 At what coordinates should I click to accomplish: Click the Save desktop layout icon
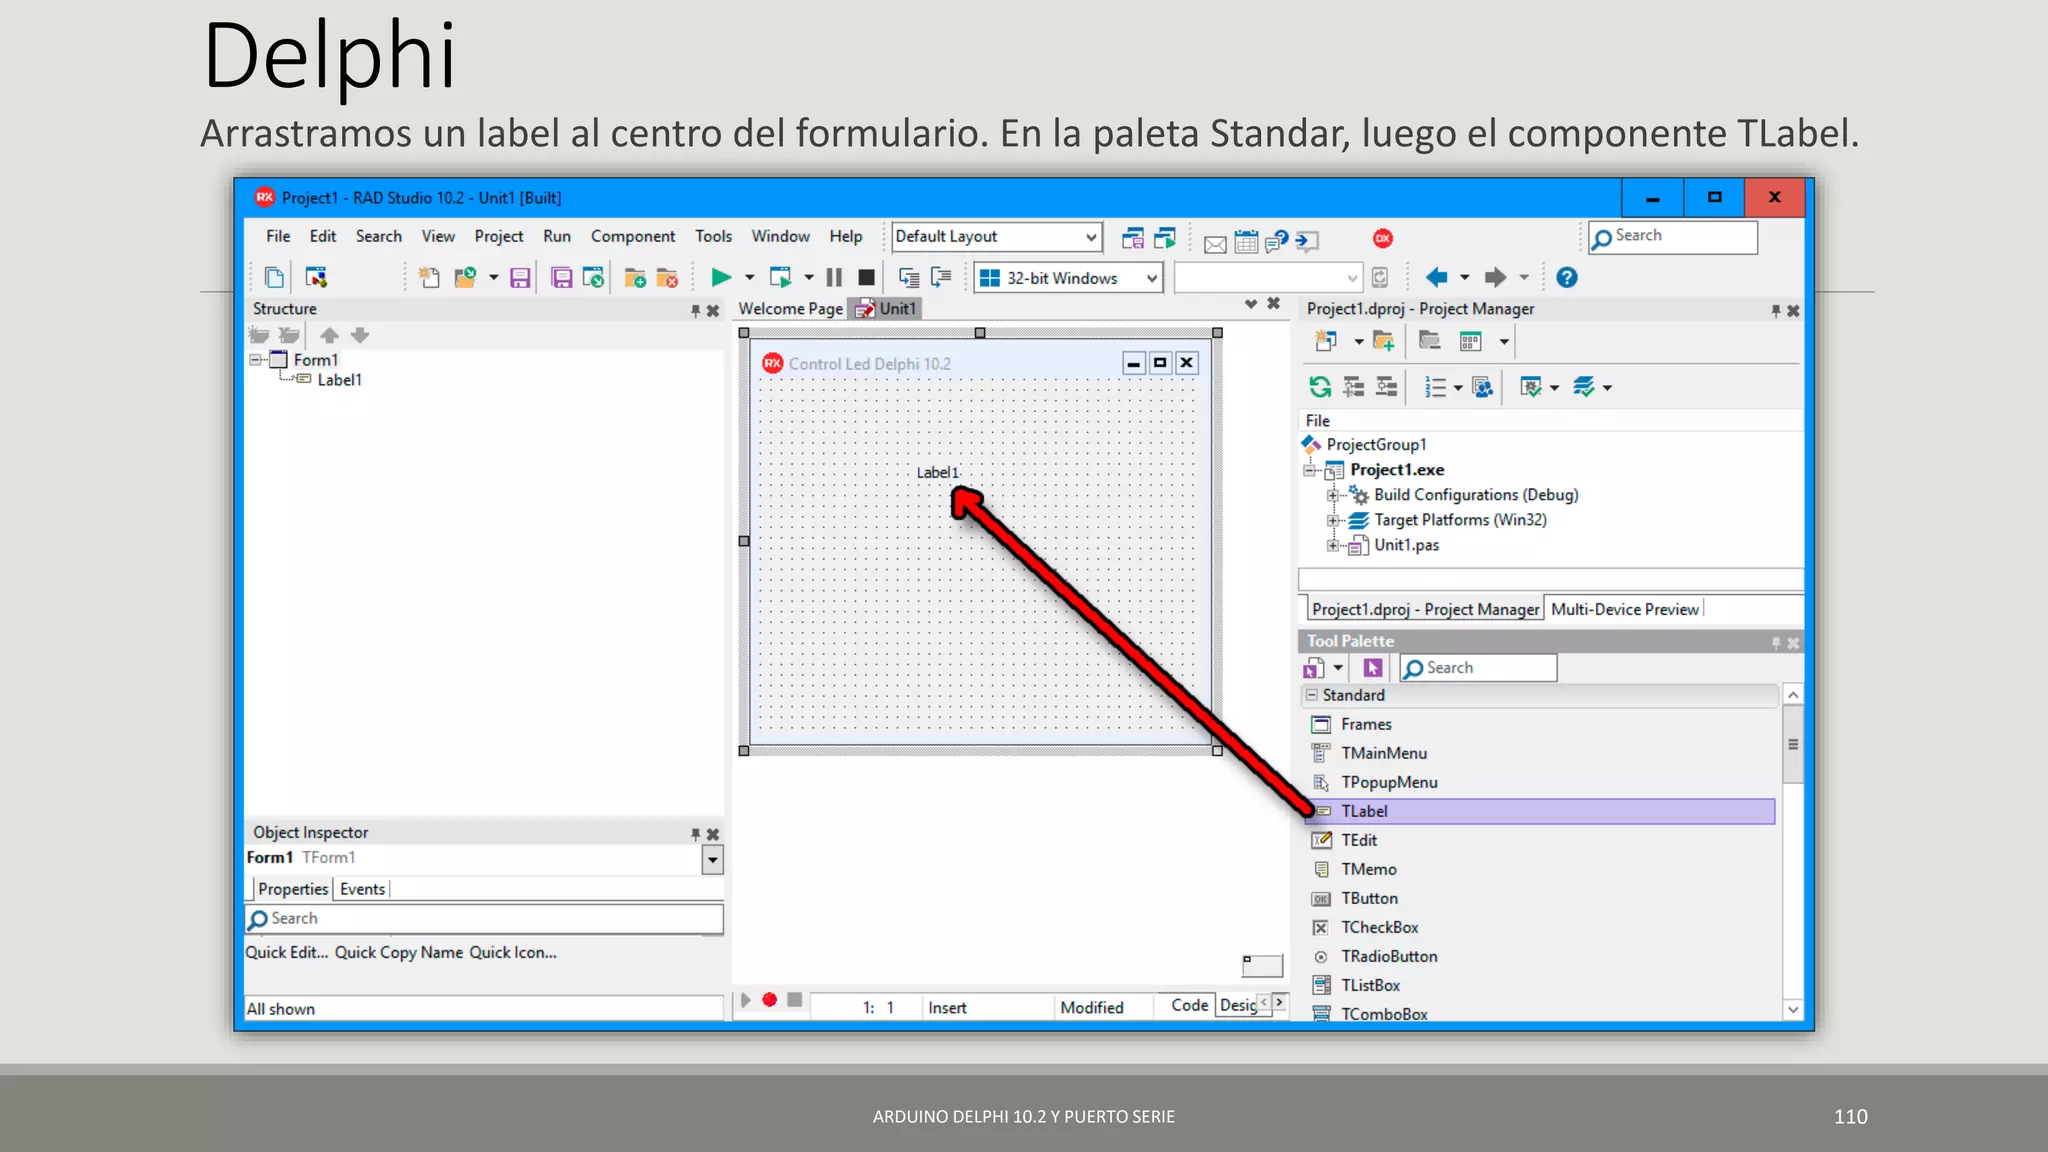pos(1133,238)
